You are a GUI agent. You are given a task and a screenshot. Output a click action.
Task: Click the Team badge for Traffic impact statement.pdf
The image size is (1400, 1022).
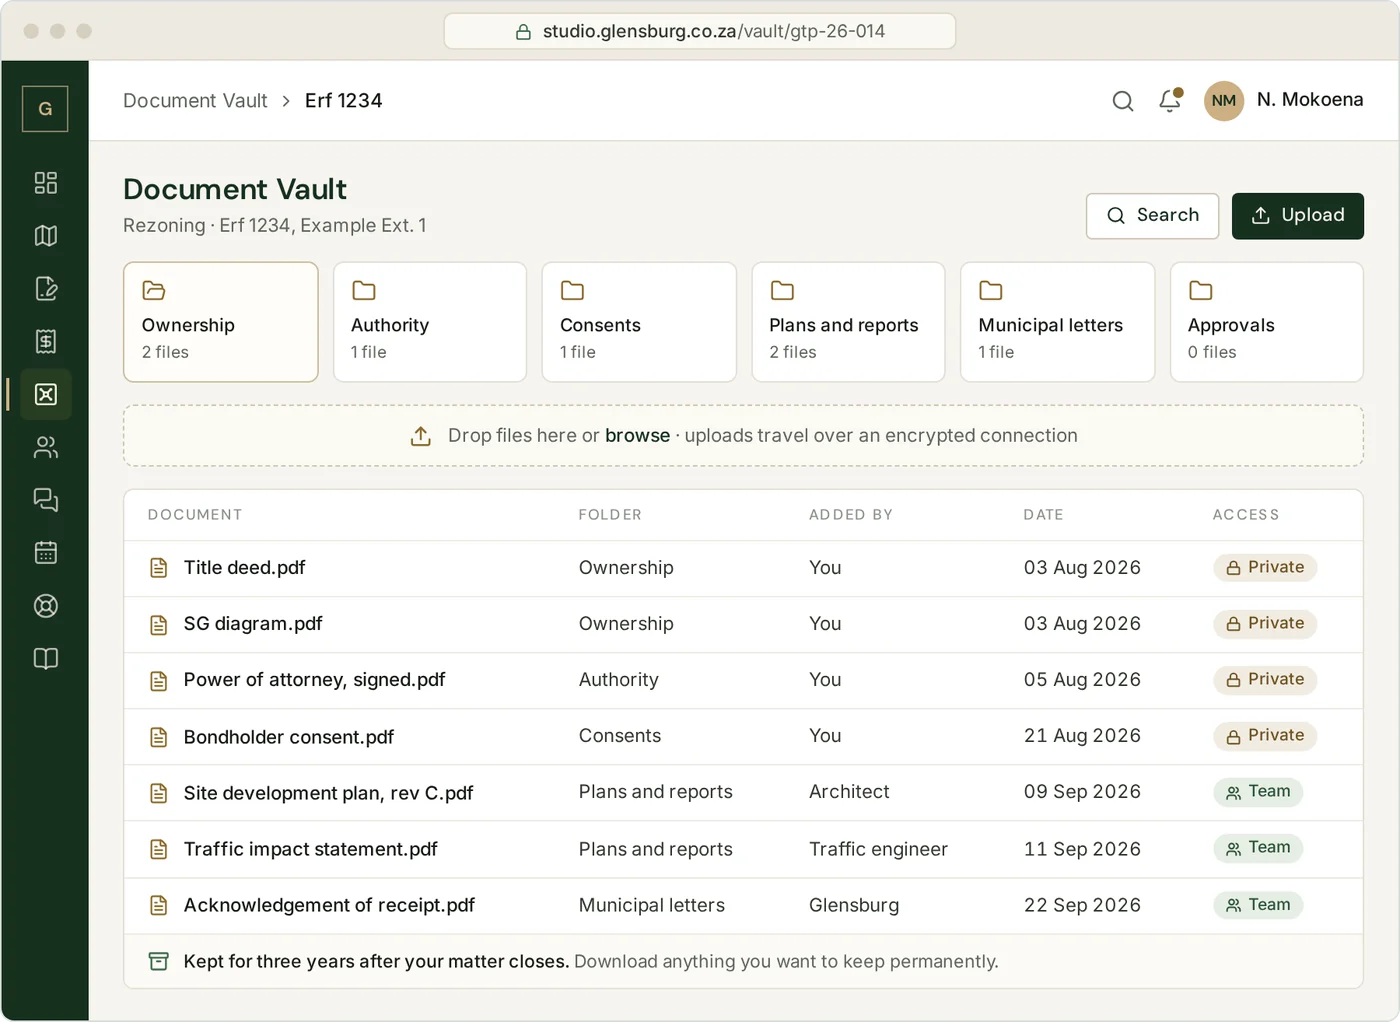[1258, 848]
